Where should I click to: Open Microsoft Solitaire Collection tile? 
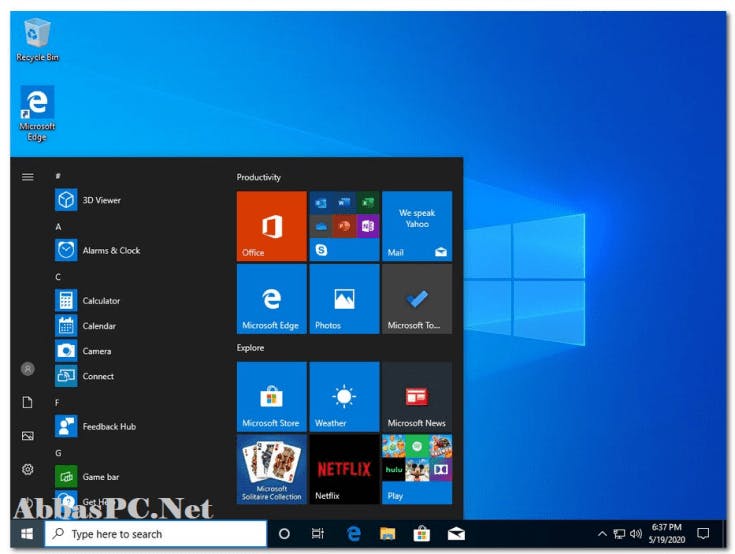click(x=271, y=469)
